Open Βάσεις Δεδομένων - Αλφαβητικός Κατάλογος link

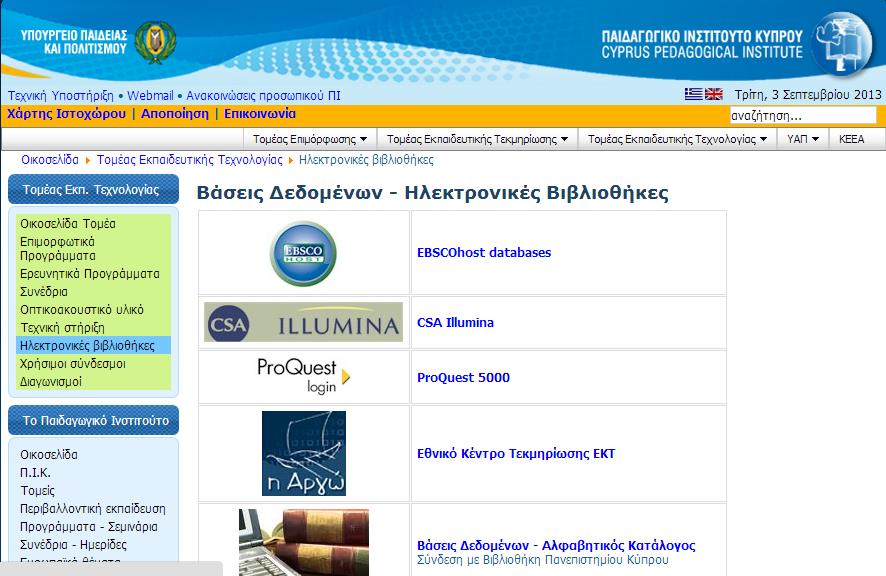point(556,545)
